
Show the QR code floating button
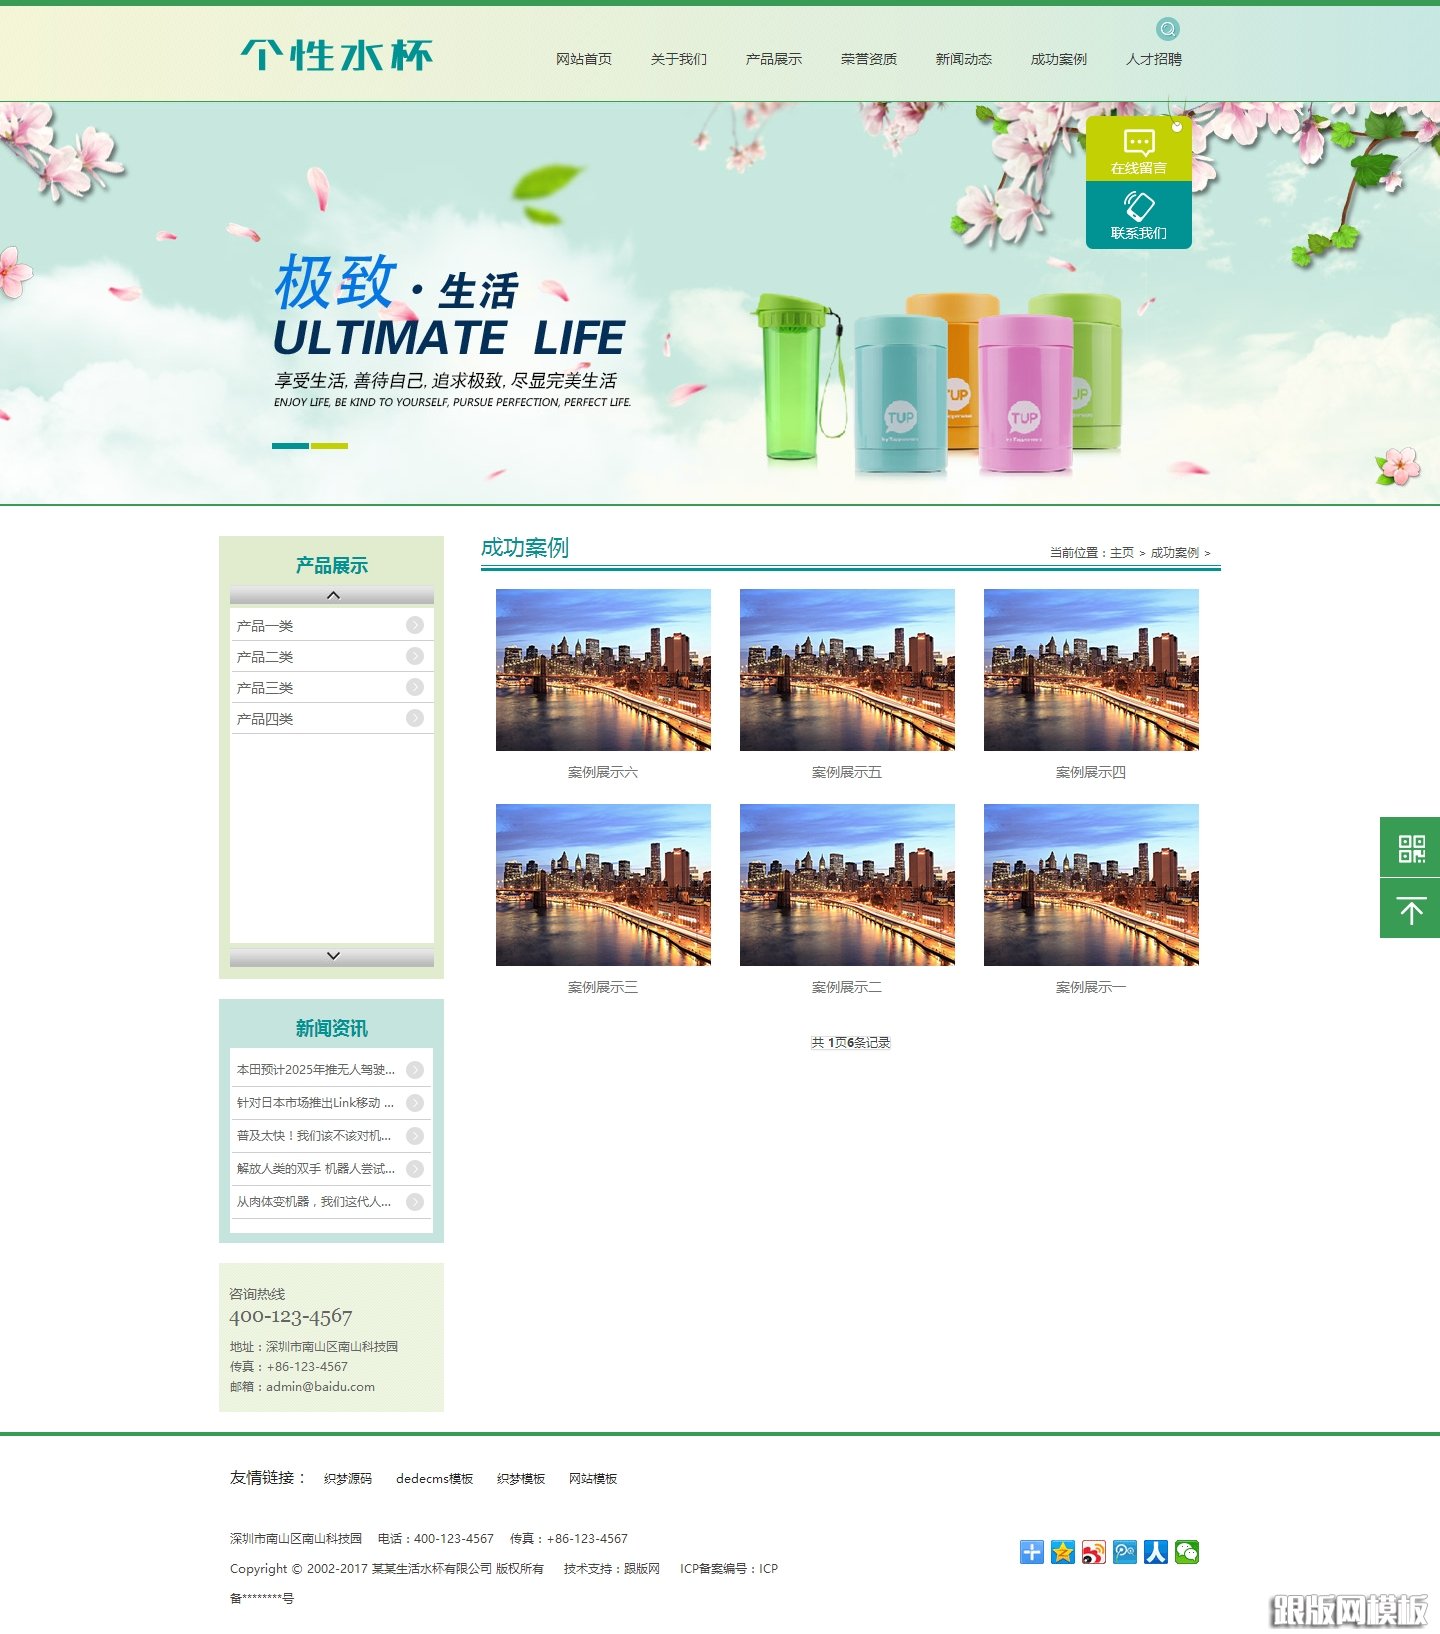[1410, 848]
